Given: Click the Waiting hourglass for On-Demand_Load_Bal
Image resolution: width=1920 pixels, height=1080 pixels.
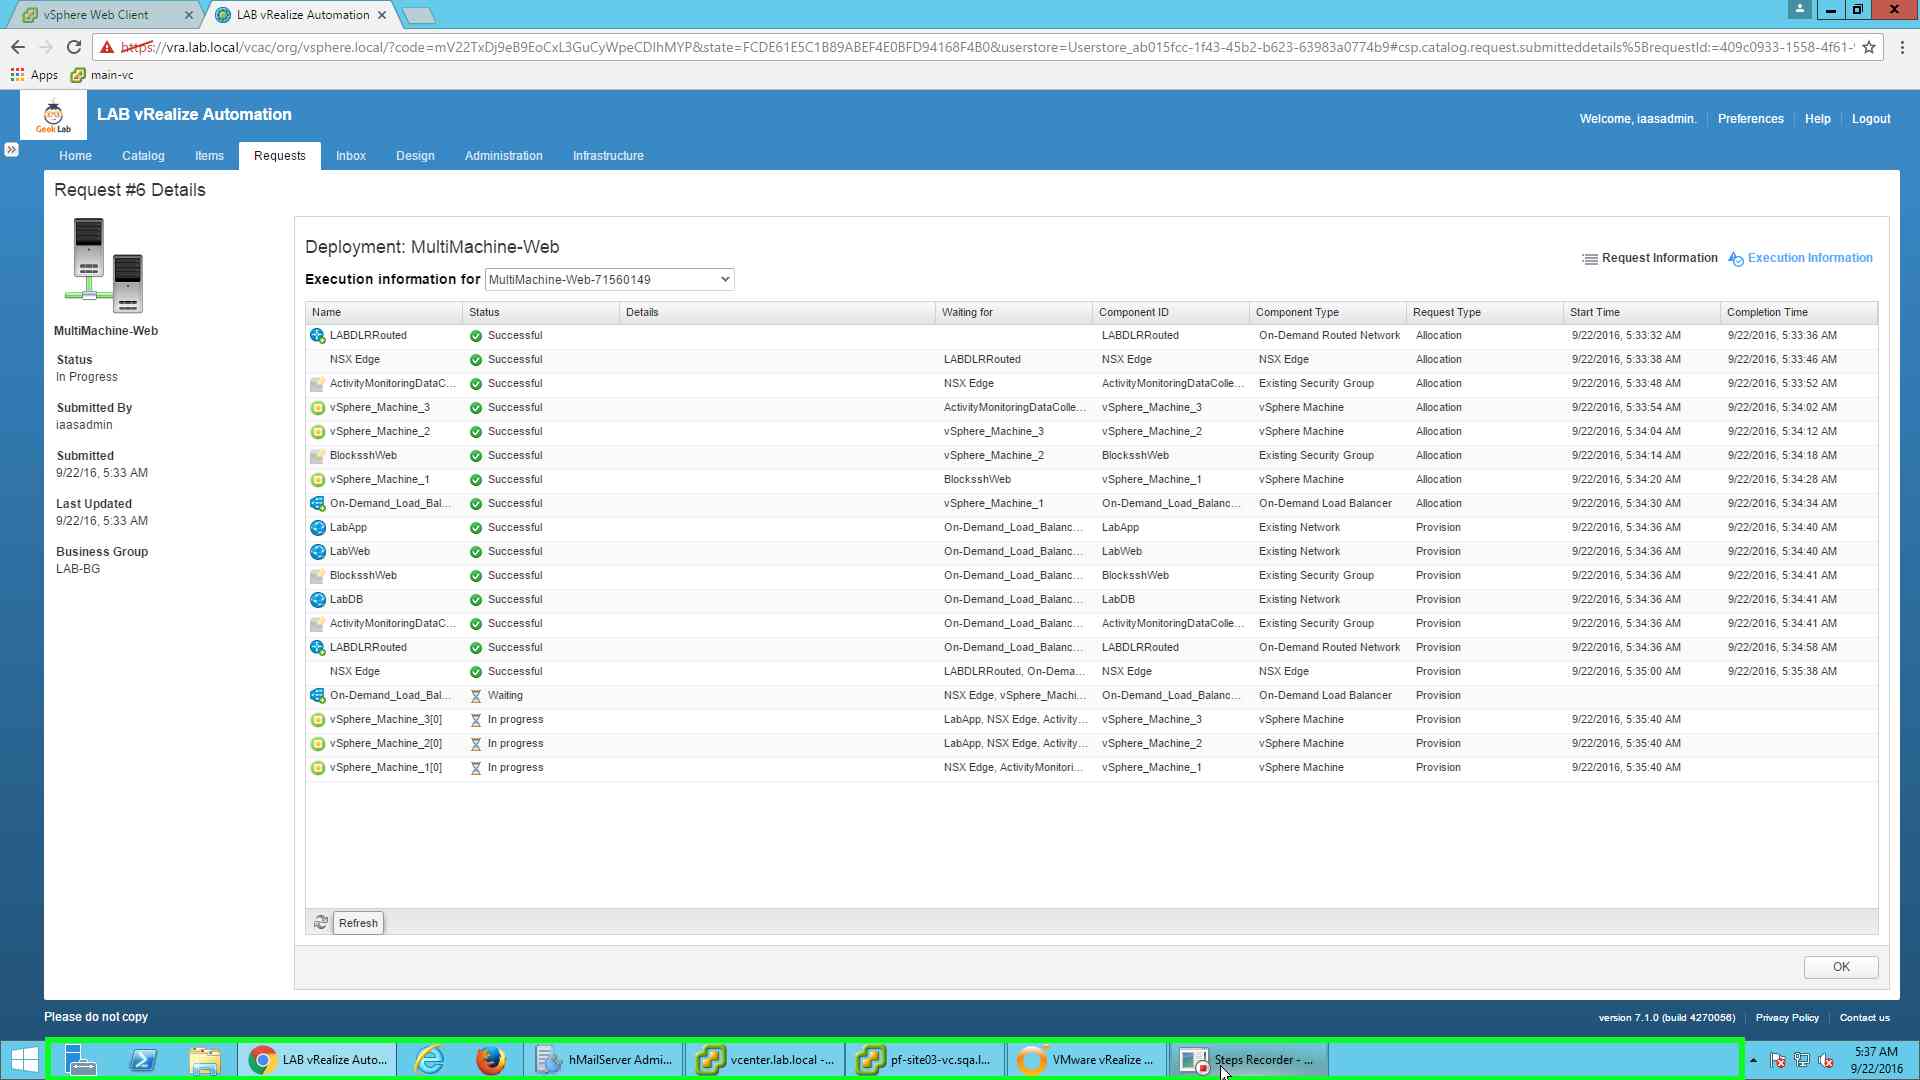Looking at the screenshot, I should [477, 695].
